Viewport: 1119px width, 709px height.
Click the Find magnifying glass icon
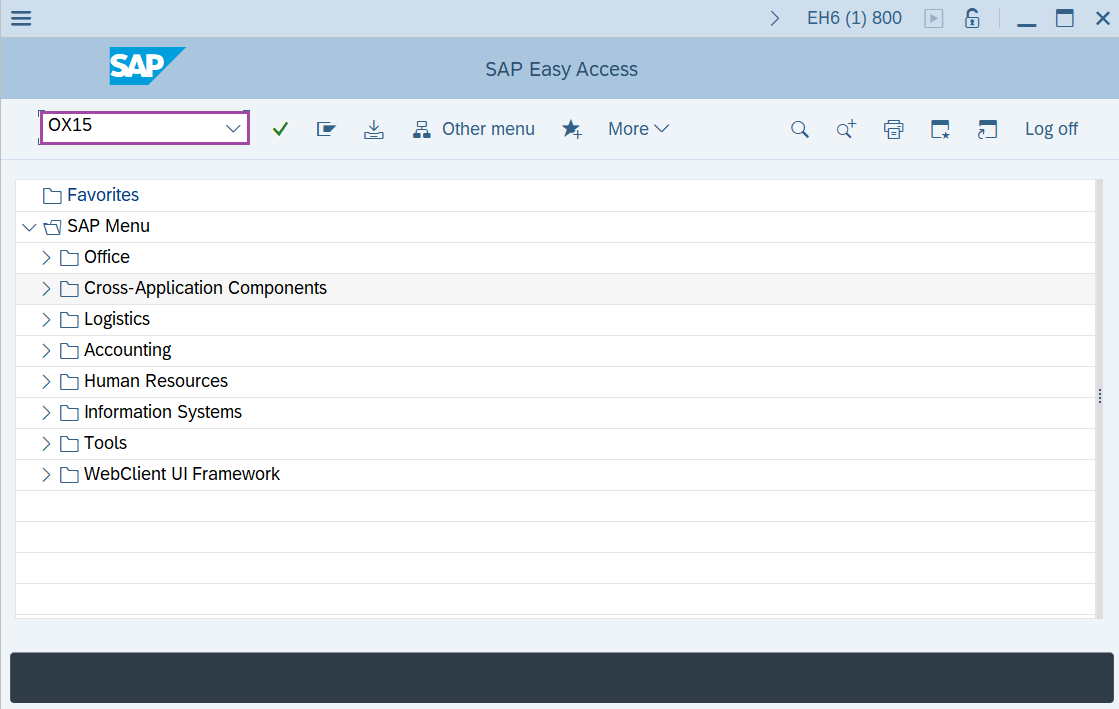pos(799,128)
